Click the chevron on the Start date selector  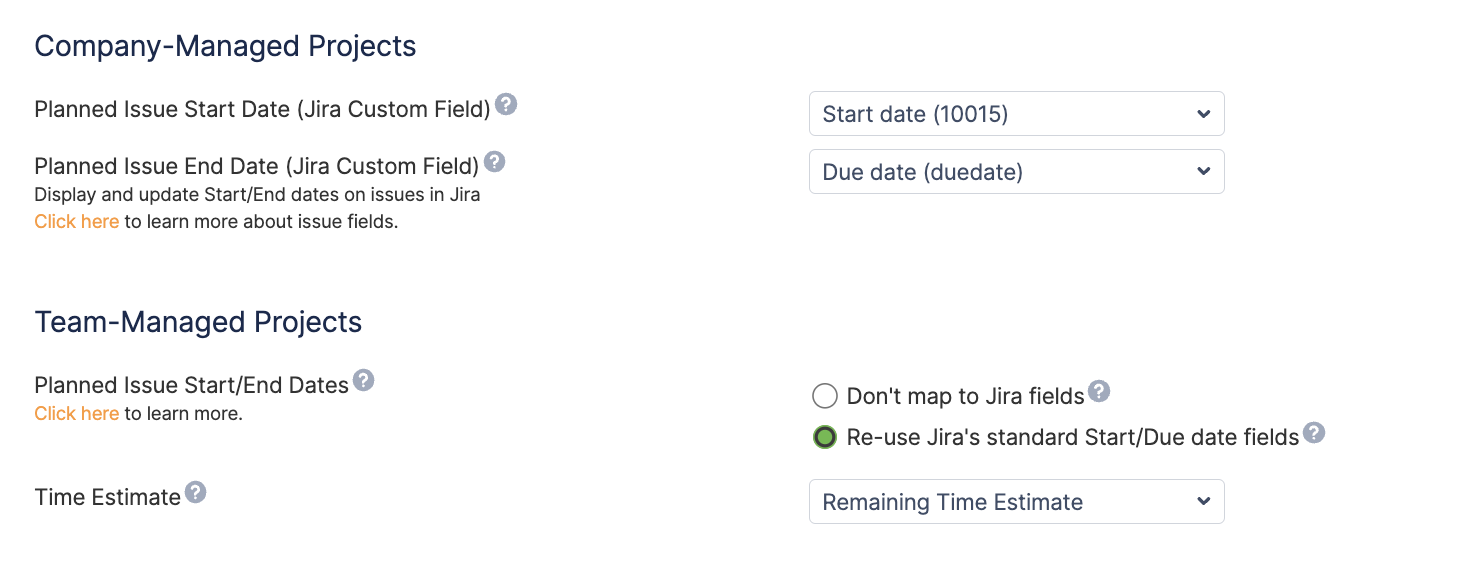(x=1203, y=113)
